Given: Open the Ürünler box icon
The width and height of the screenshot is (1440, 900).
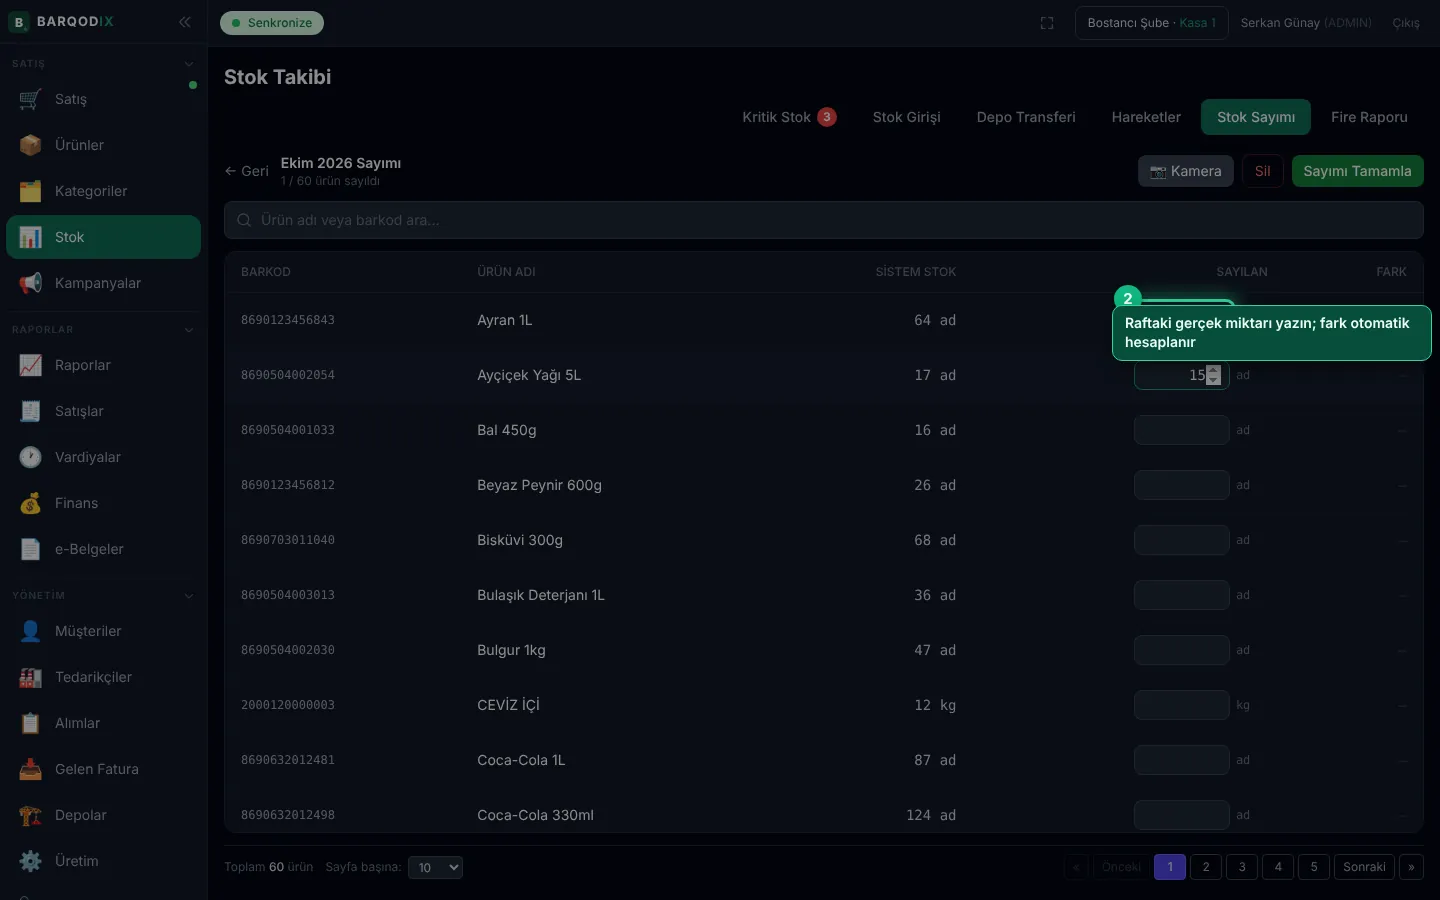Looking at the screenshot, I should point(30,145).
